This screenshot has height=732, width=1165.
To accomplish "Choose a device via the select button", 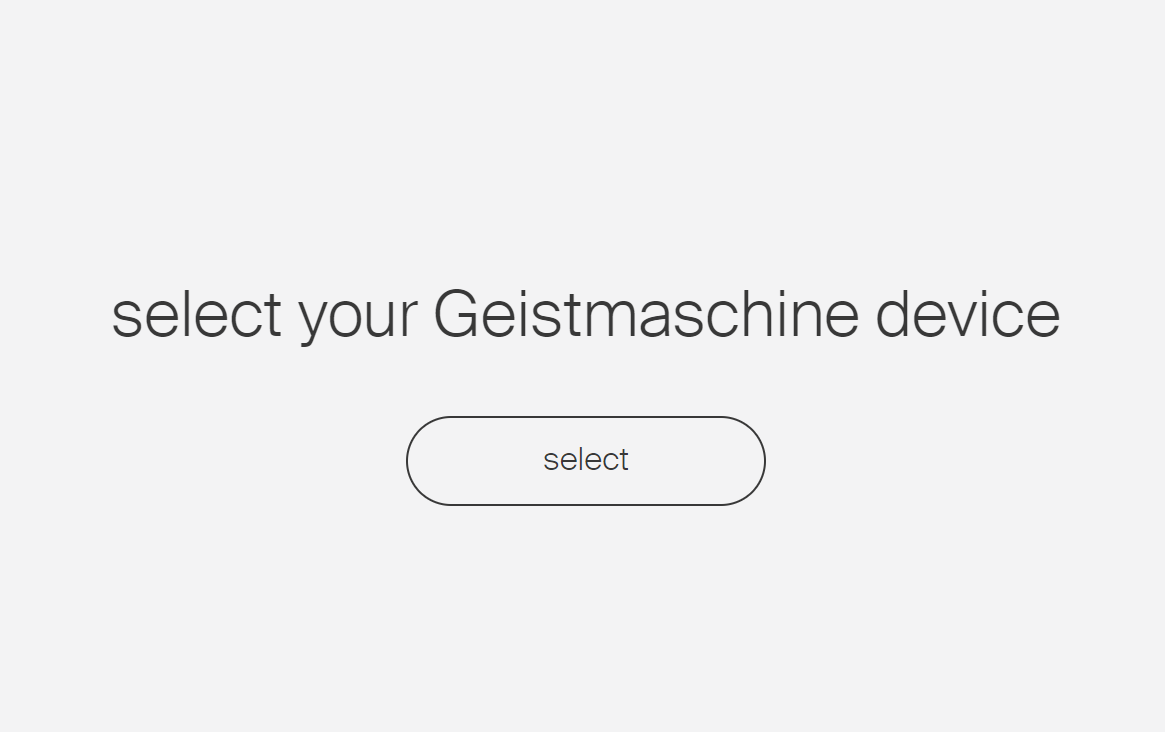I will coord(585,461).
